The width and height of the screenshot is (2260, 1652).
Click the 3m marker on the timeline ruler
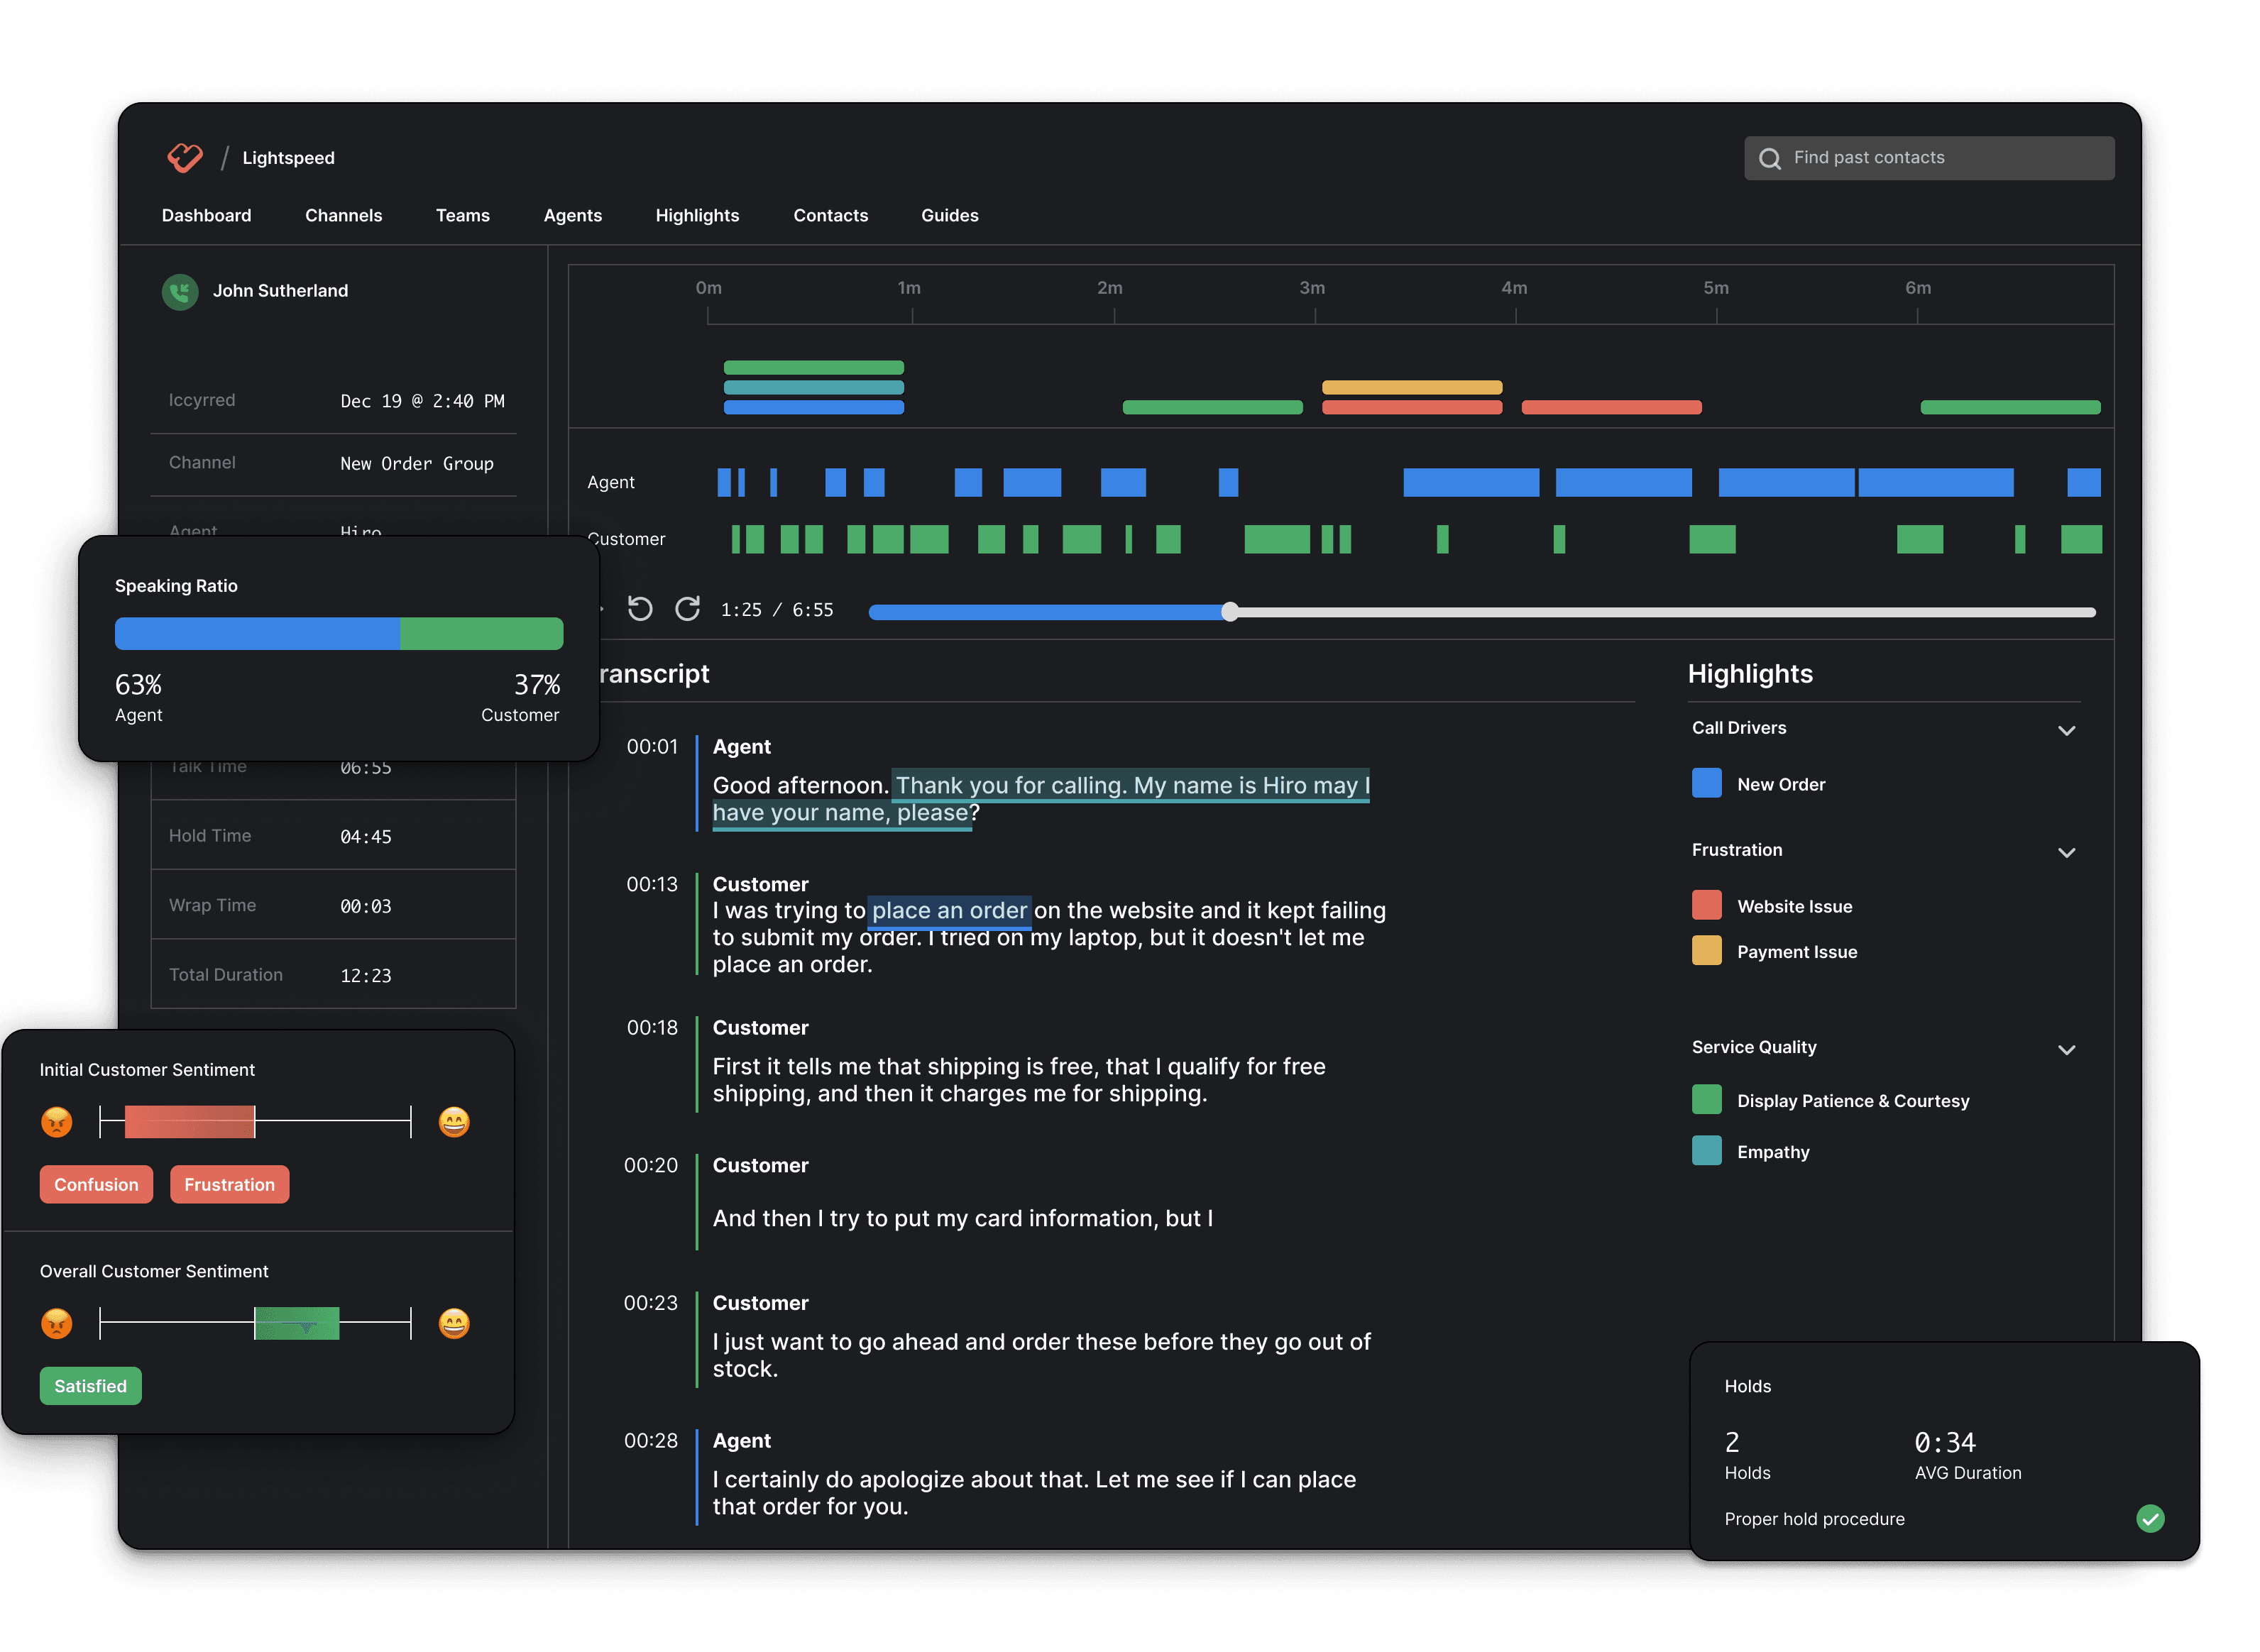tap(1311, 288)
